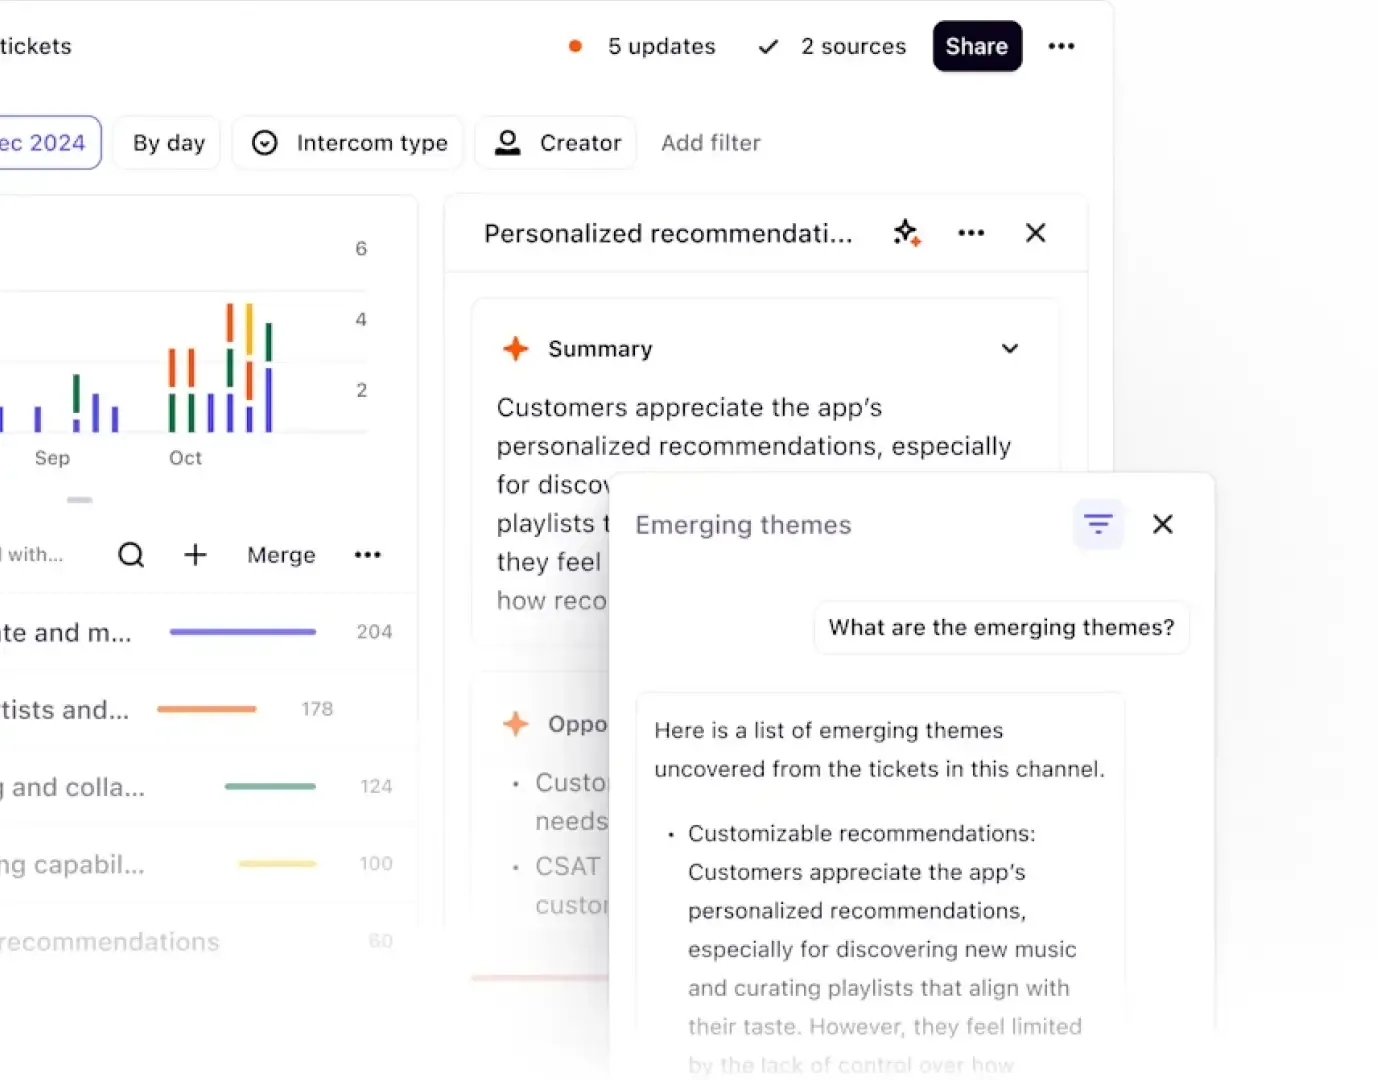The width and height of the screenshot is (1378, 1080).
Task: Open the Creator filter dropdown
Action: (556, 143)
